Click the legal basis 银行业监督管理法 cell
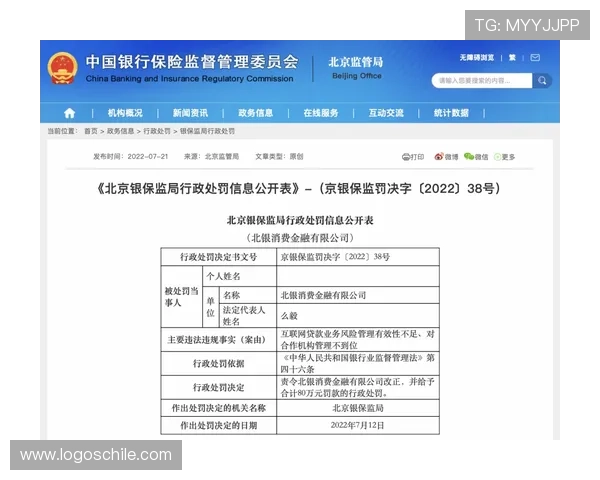This screenshot has width=600, height=480. (358, 364)
